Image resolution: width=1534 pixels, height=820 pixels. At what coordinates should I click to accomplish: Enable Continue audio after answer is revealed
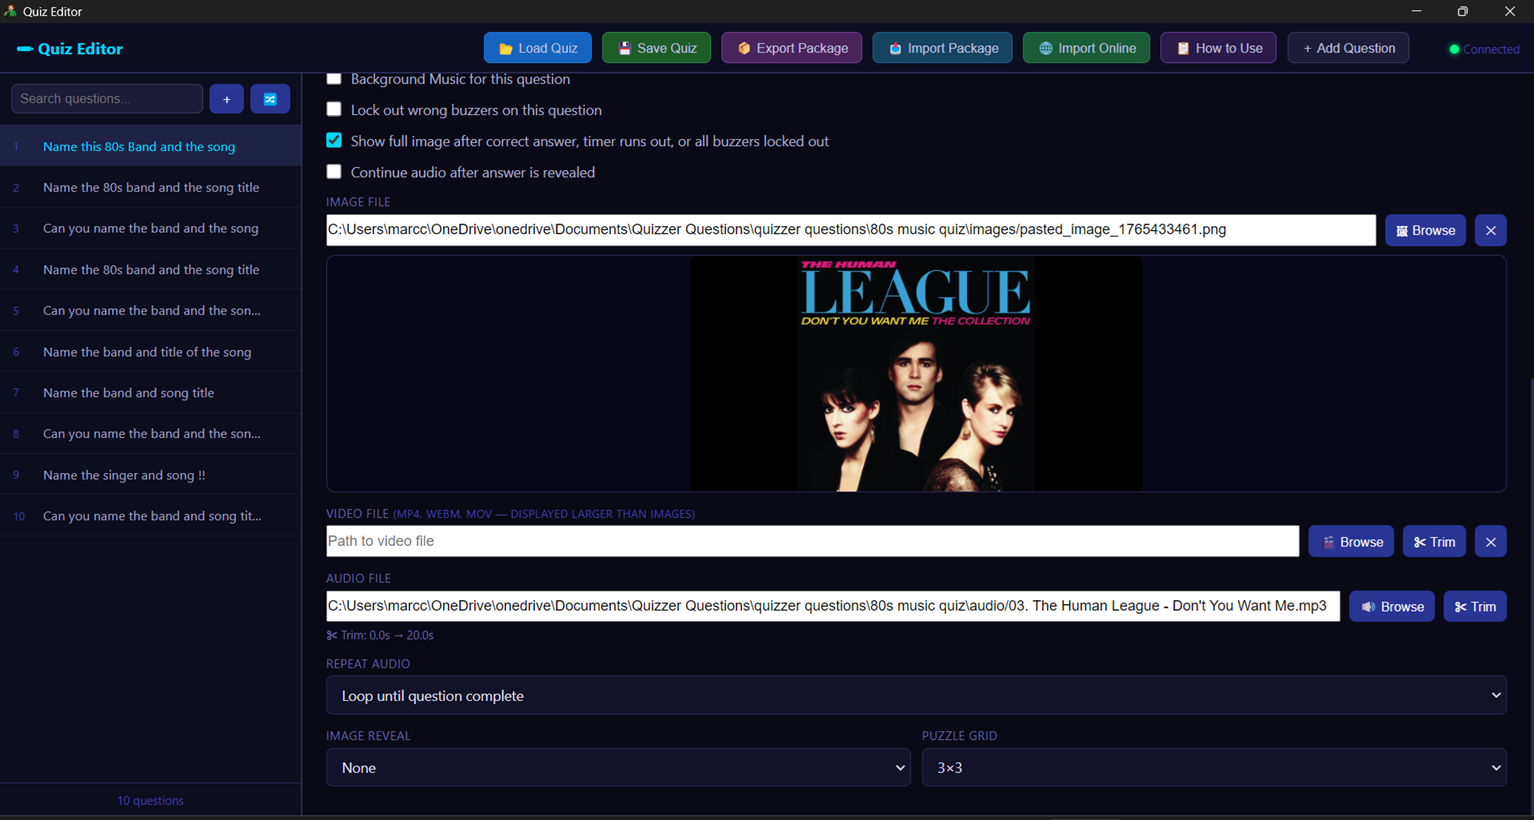click(334, 172)
